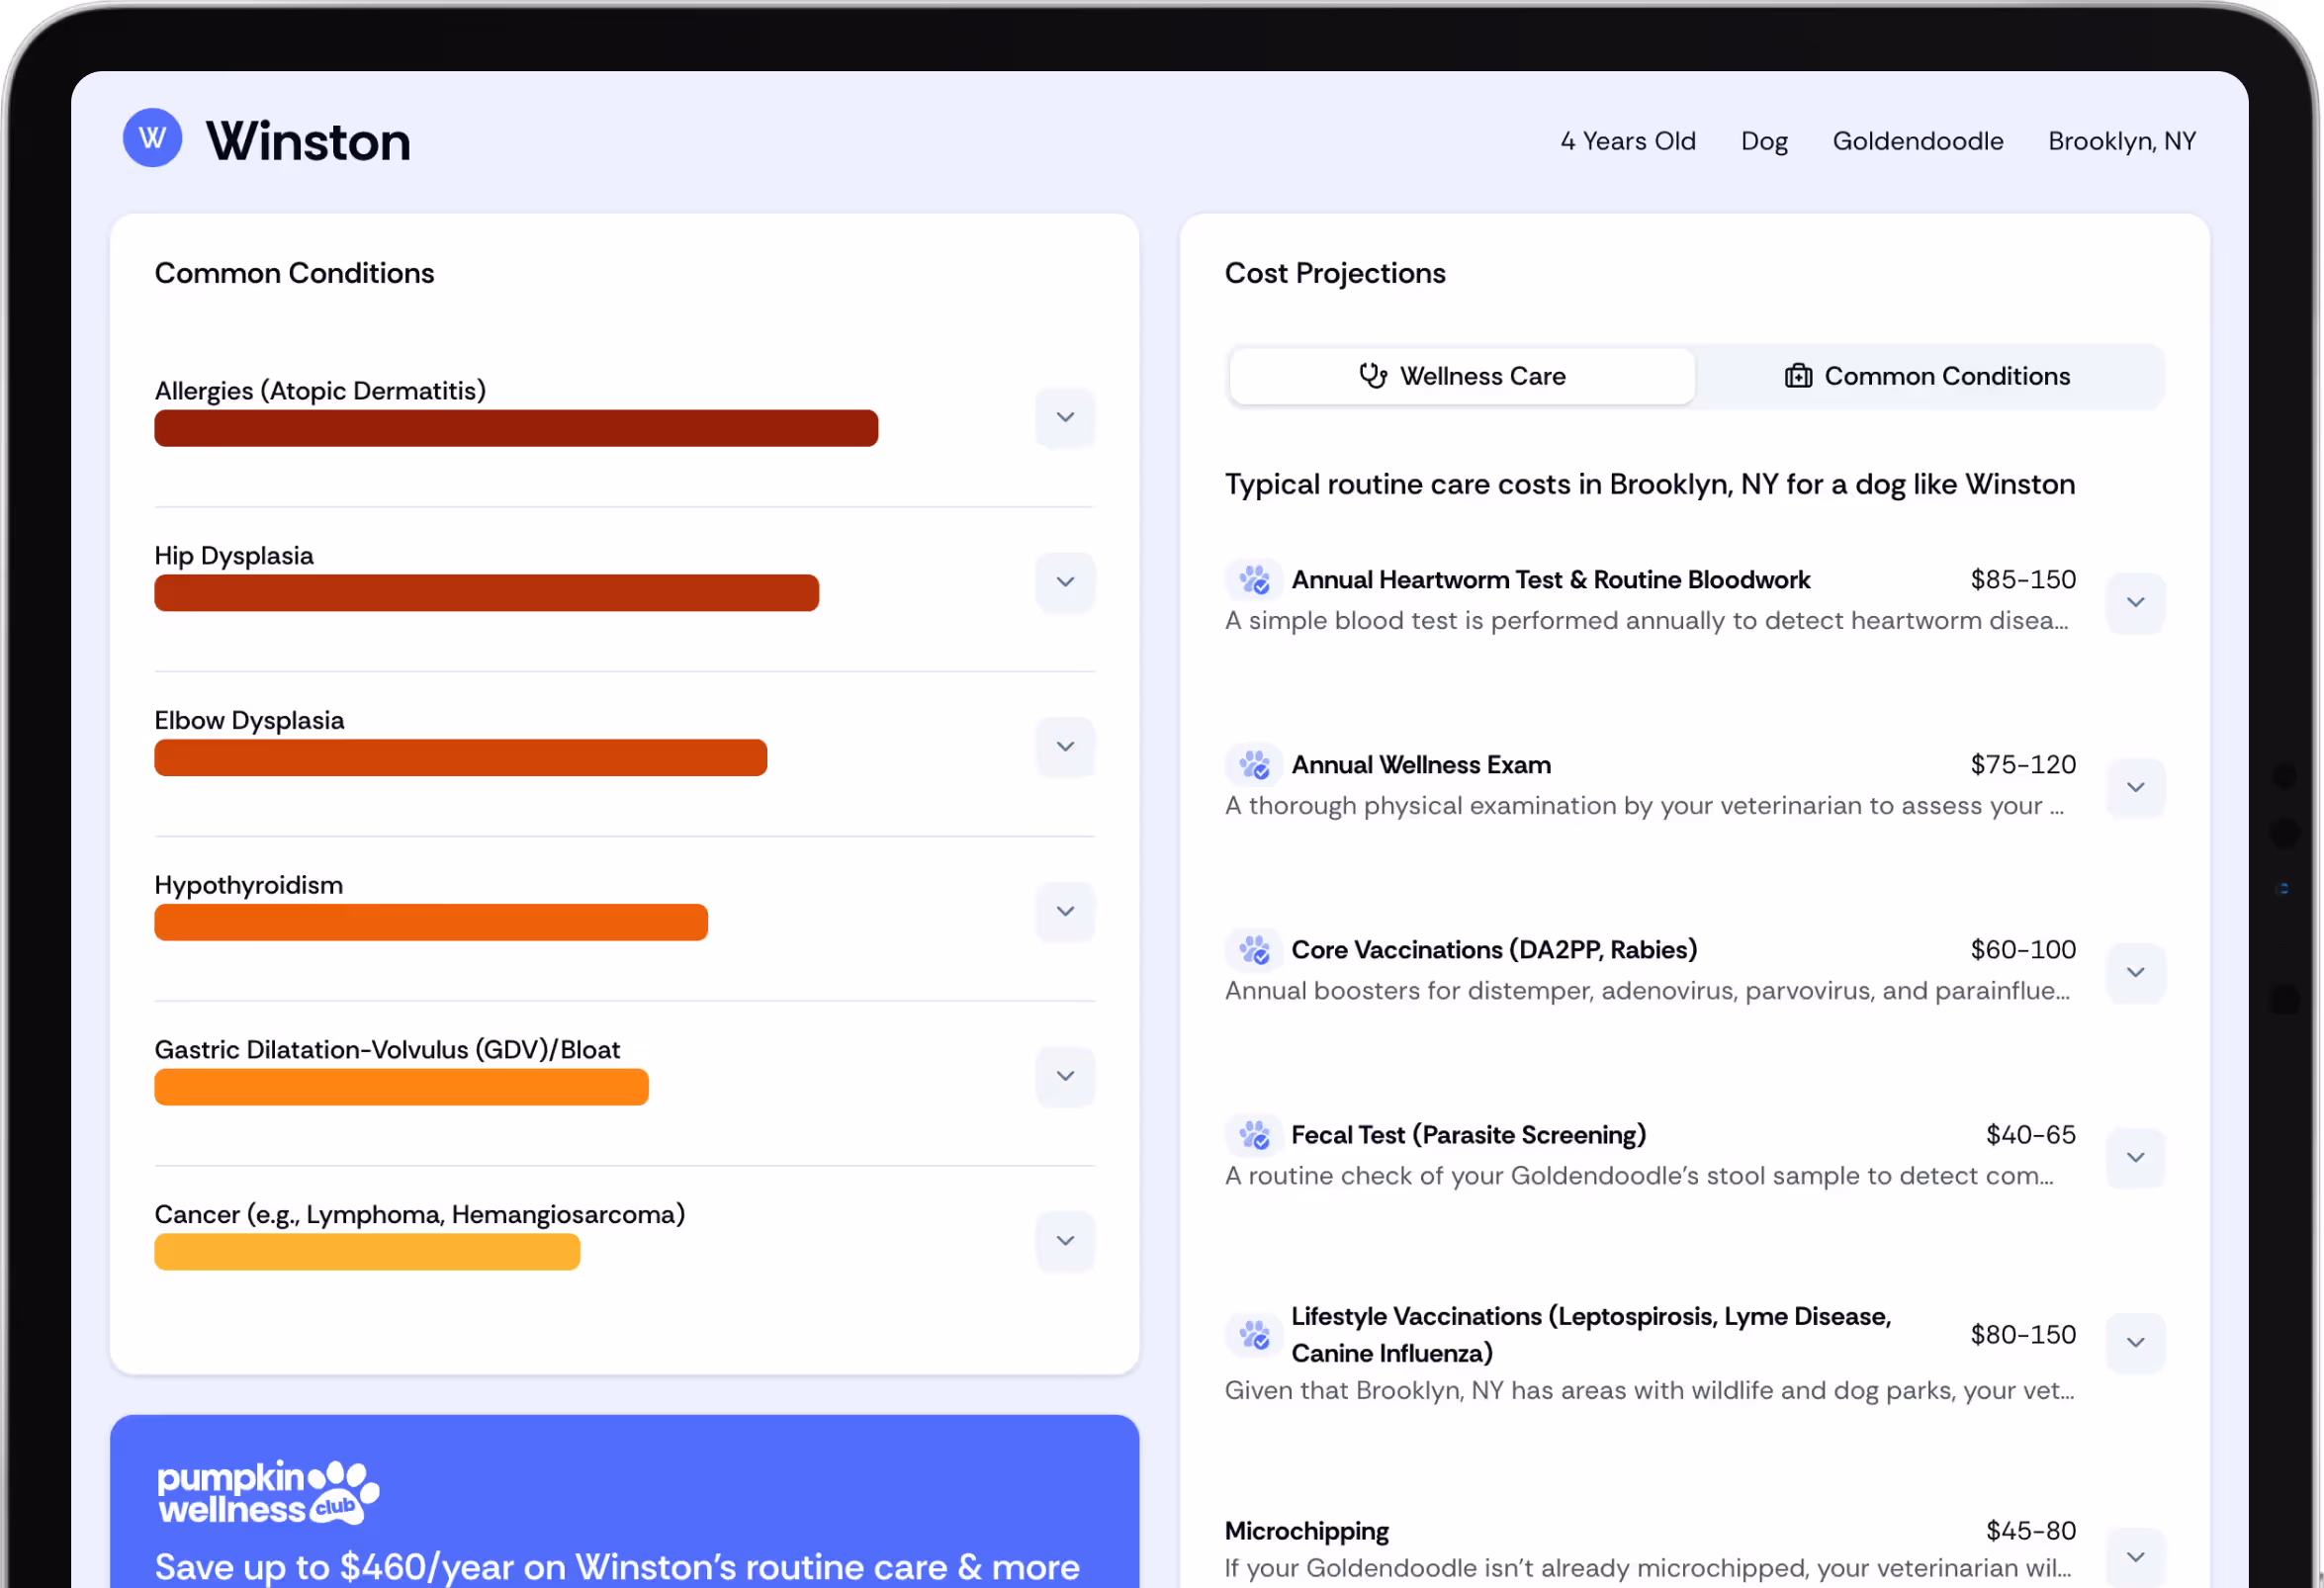Expand Microchipping cost details
This screenshot has width=2324, height=1588.
[x=2135, y=1556]
